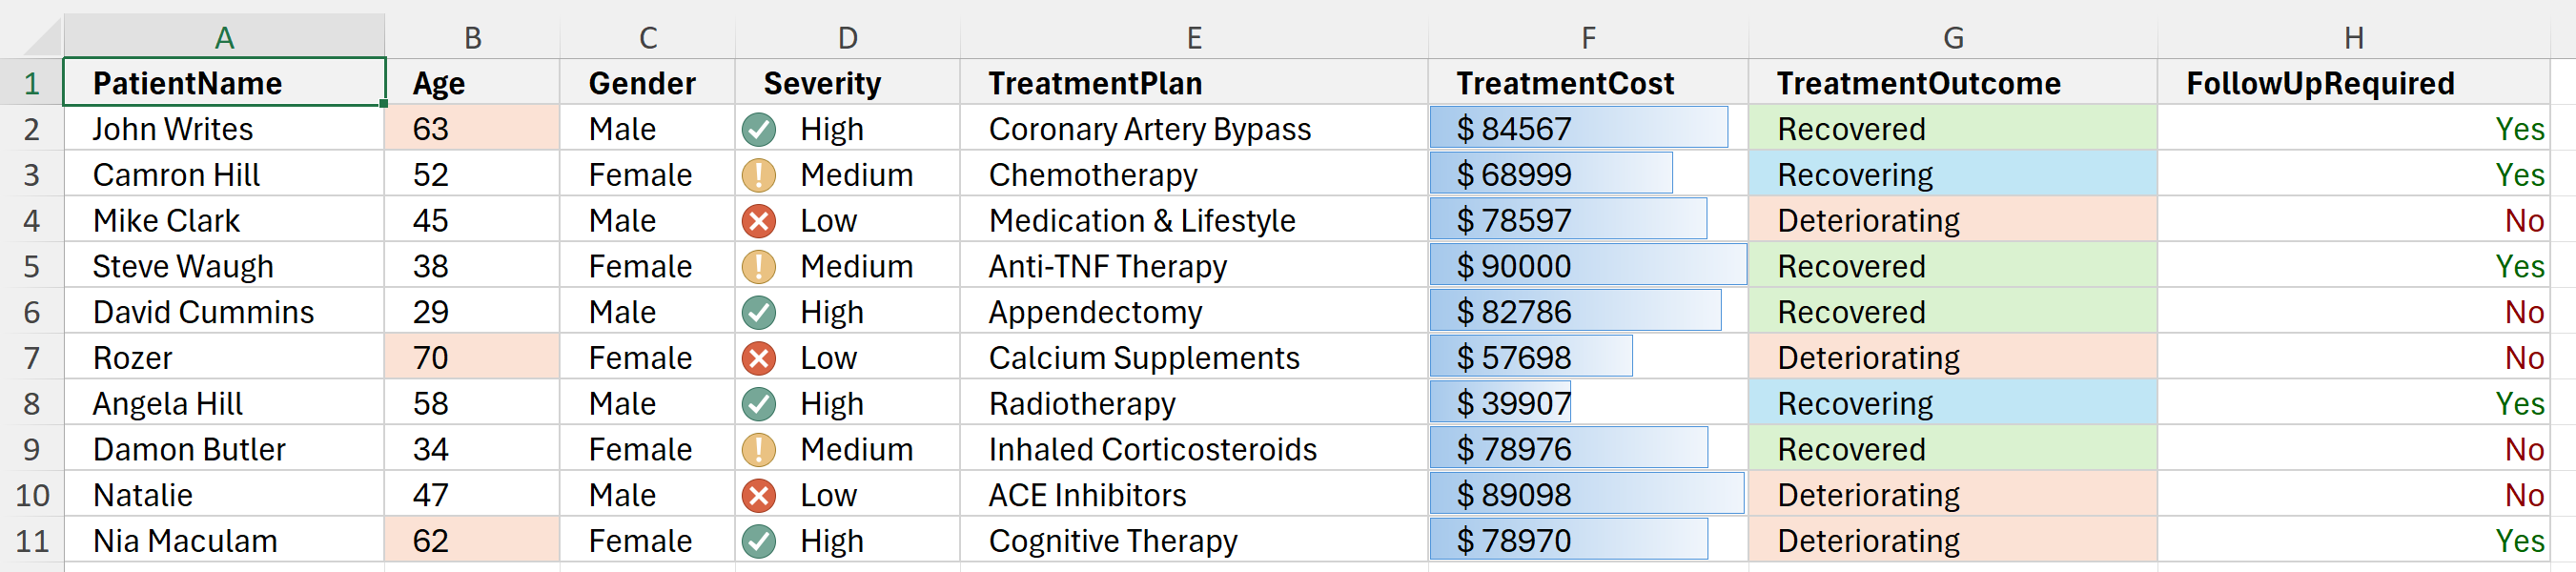
Task: Select the PatientName header cell
Action: pyautogui.click(x=224, y=82)
